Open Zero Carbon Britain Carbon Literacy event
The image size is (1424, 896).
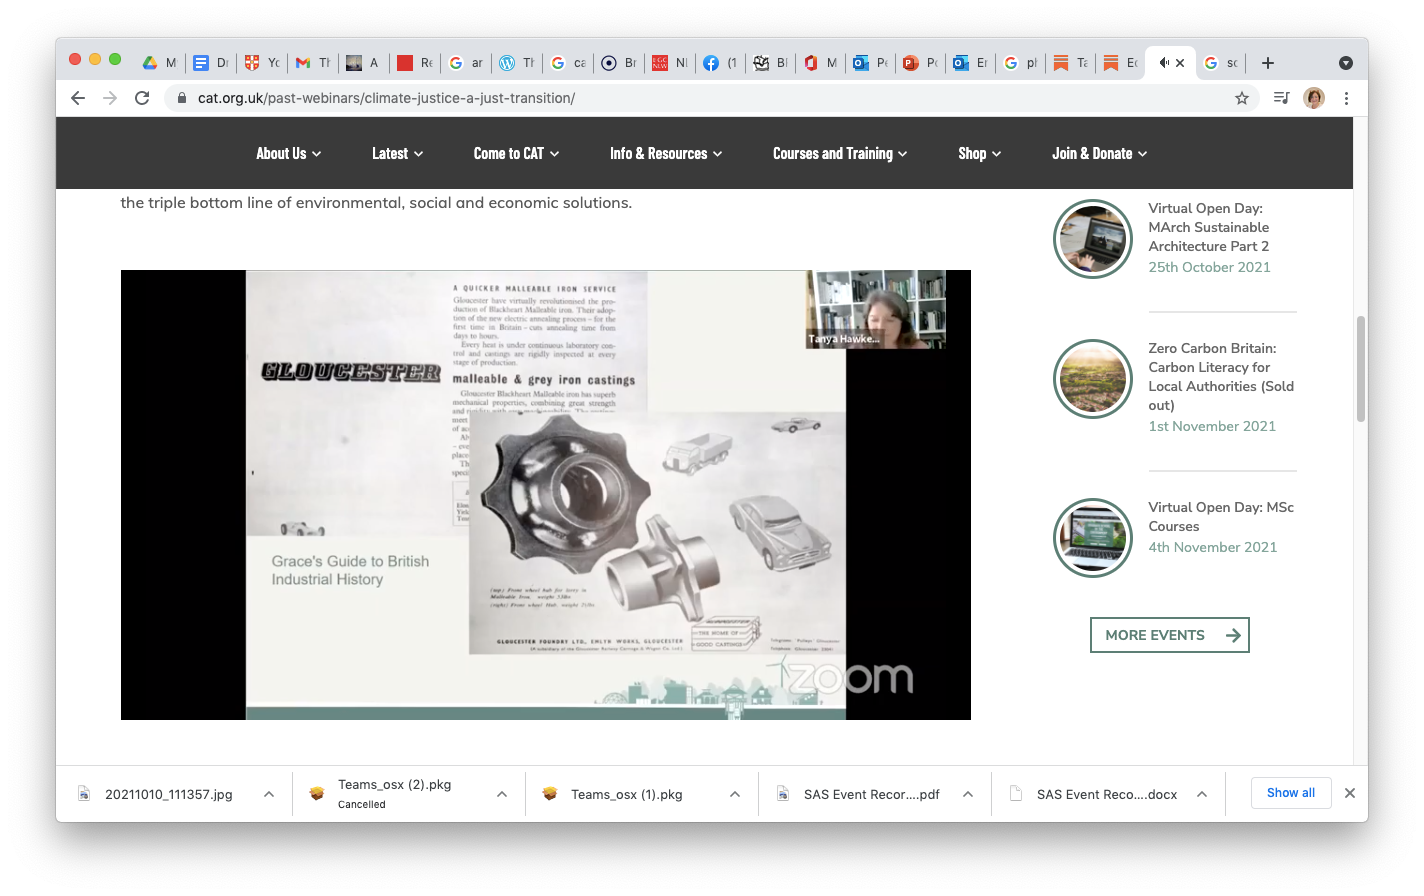coord(1221,376)
